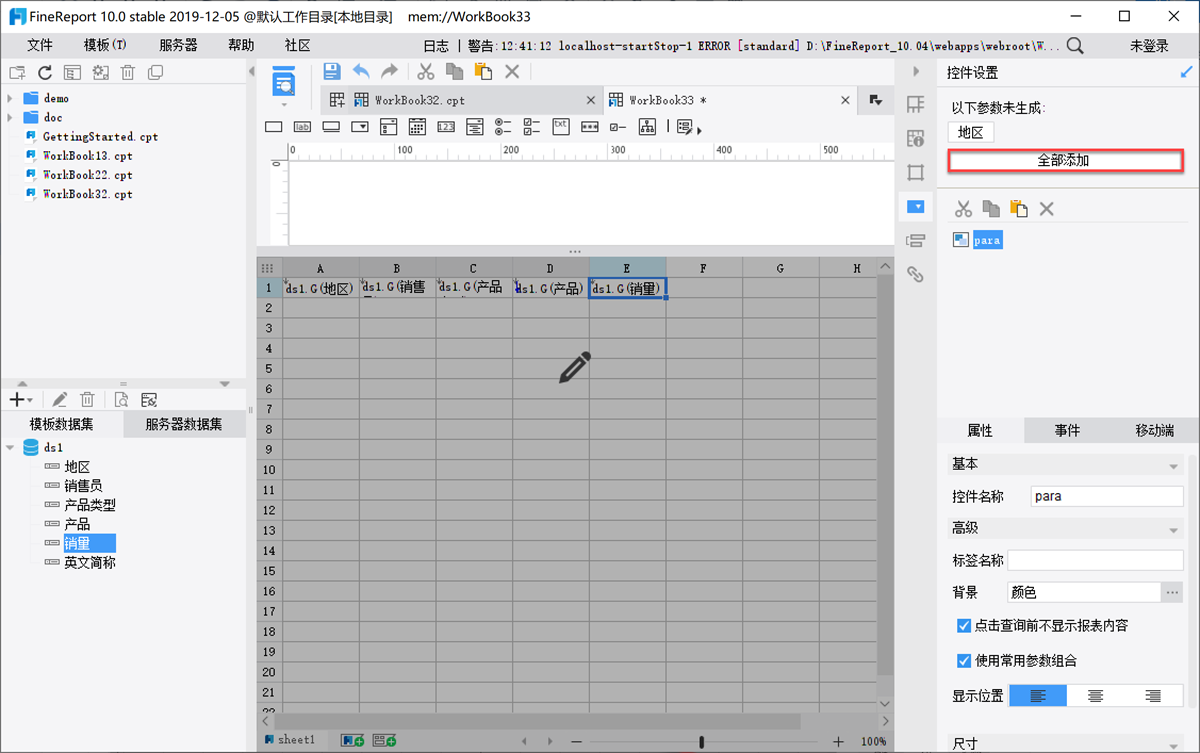This screenshot has width=1200, height=753.
Task: Toggle 点击查询前不显示报表内容 checkbox
Action: (x=964, y=626)
